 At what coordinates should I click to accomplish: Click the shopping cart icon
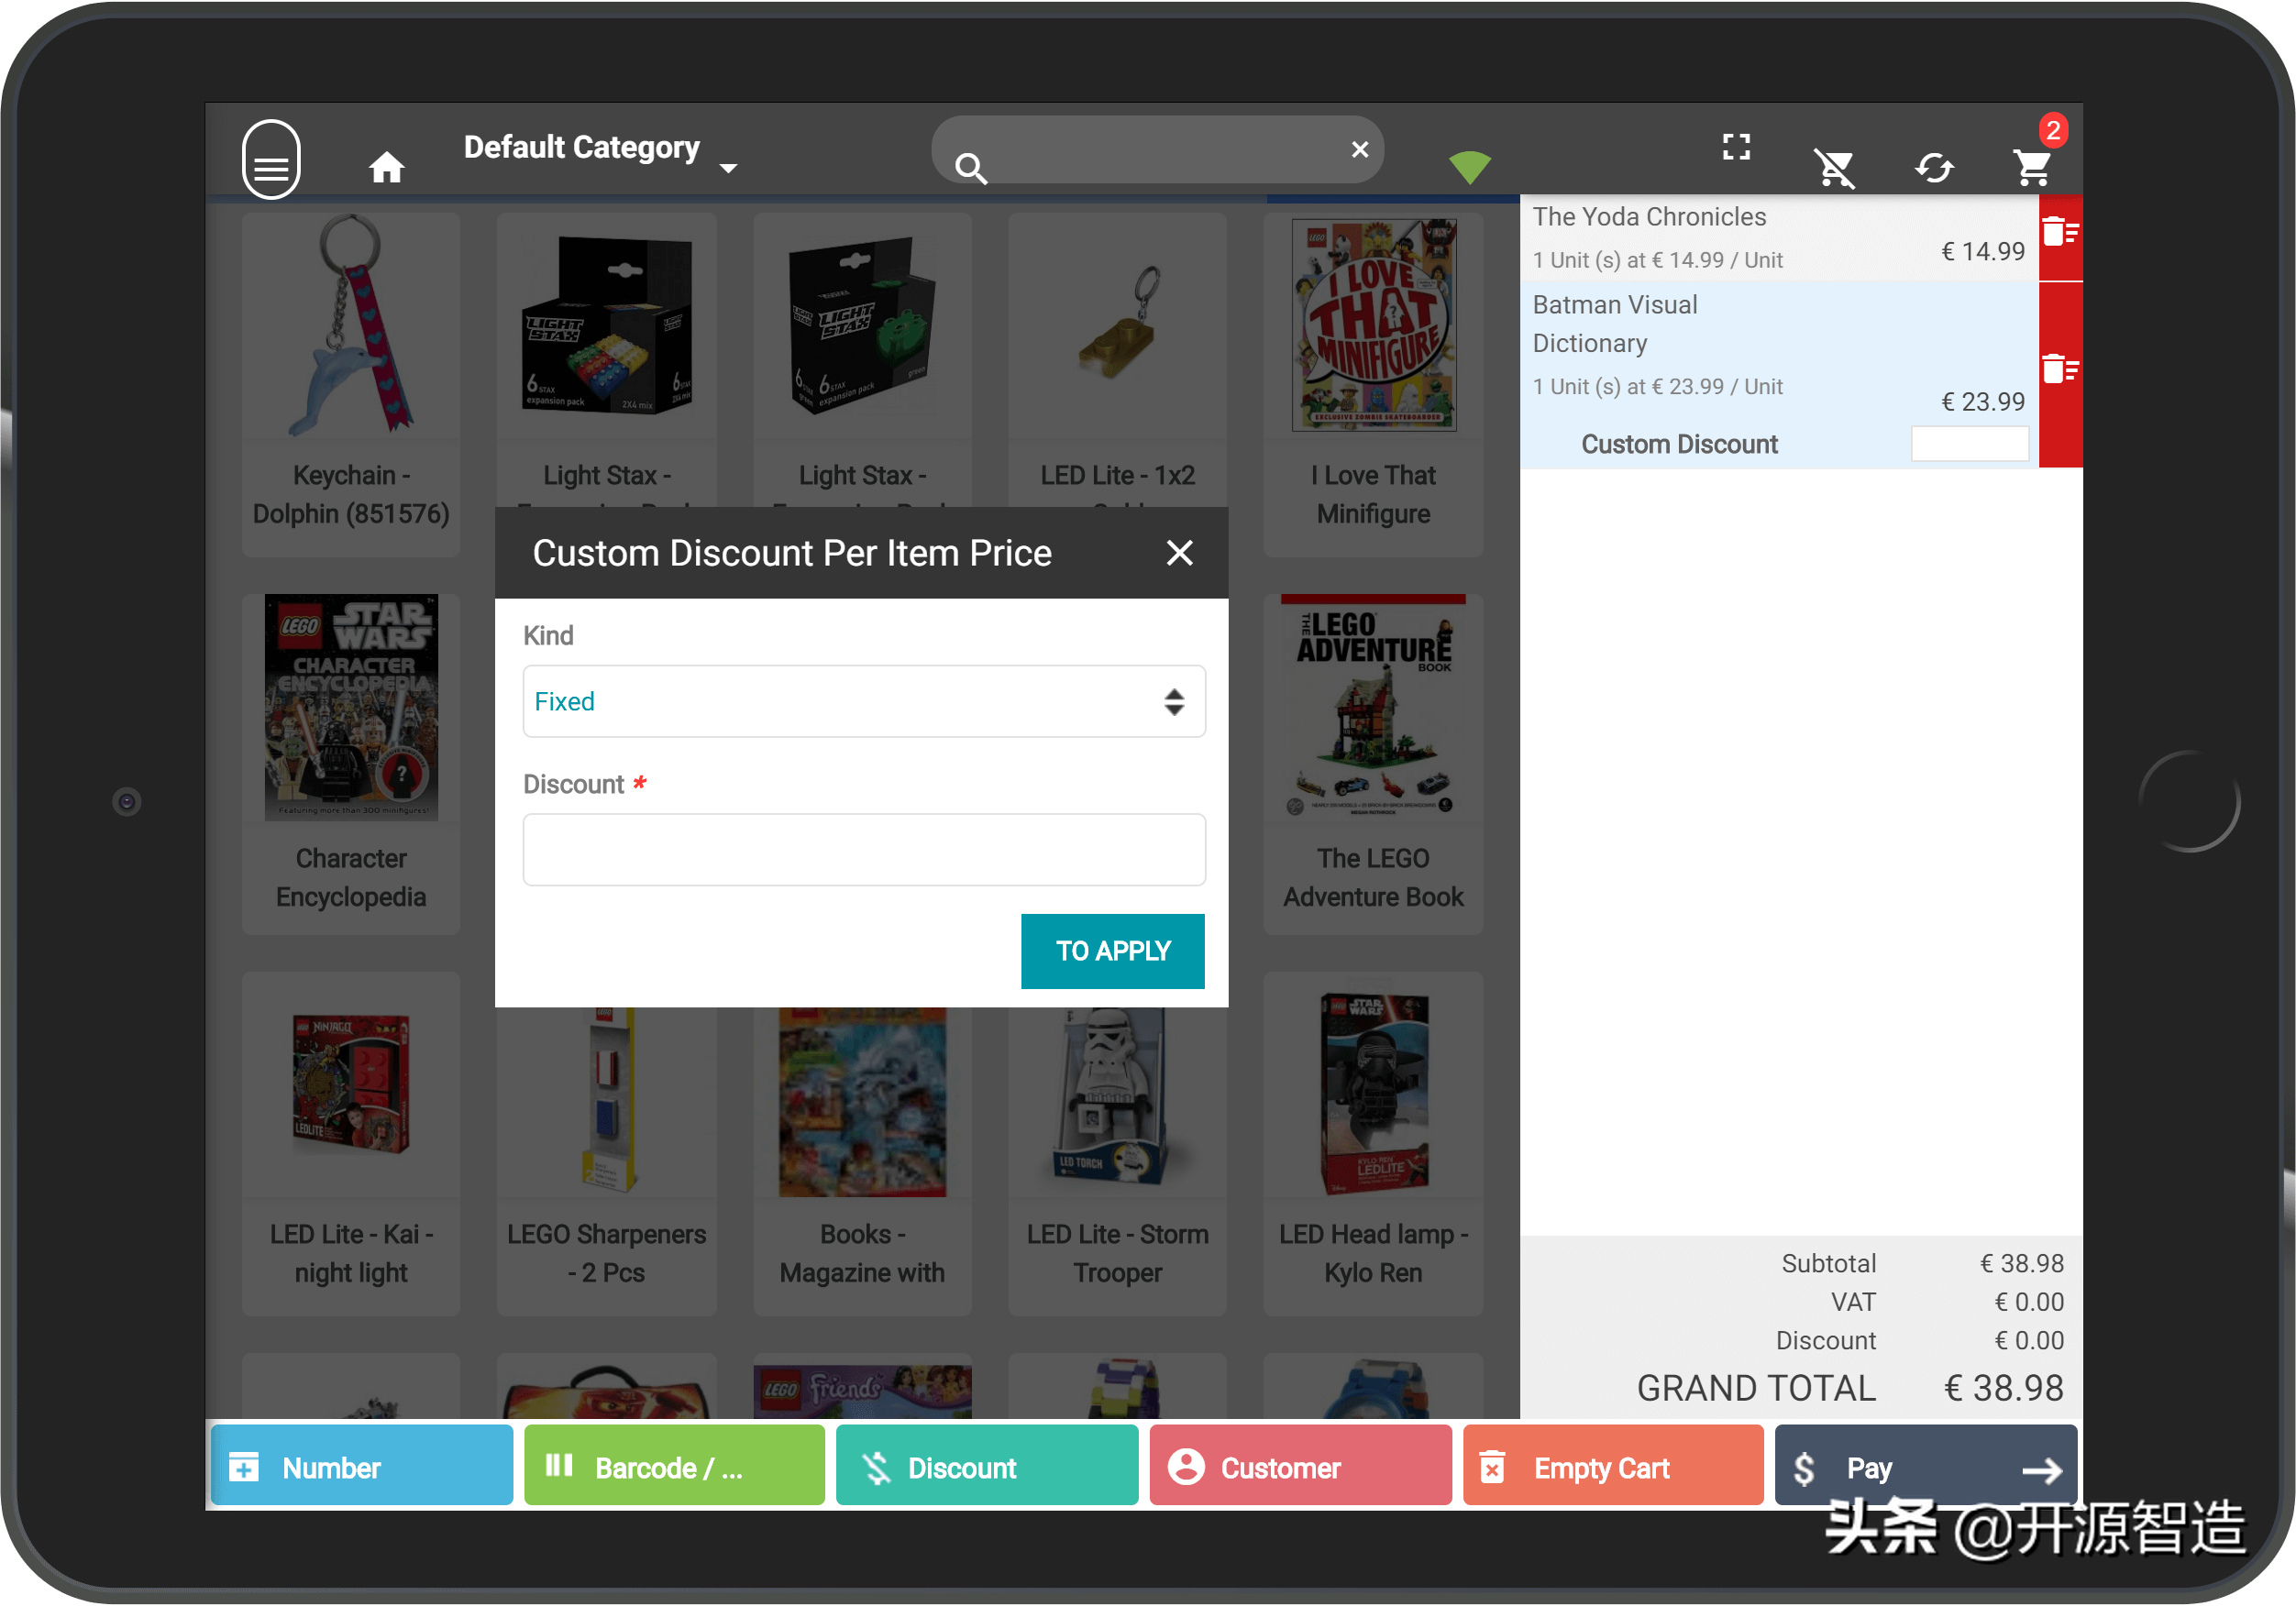pyautogui.click(x=2029, y=162)
